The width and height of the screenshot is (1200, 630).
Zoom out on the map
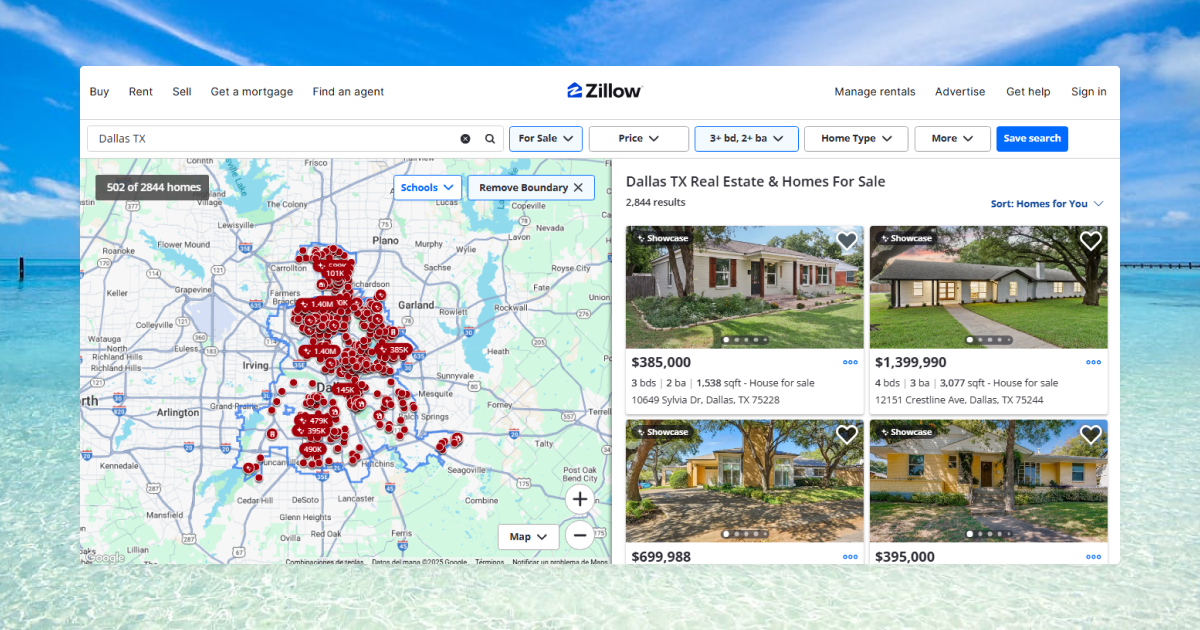pyautogui.click(x=580, y=535)
